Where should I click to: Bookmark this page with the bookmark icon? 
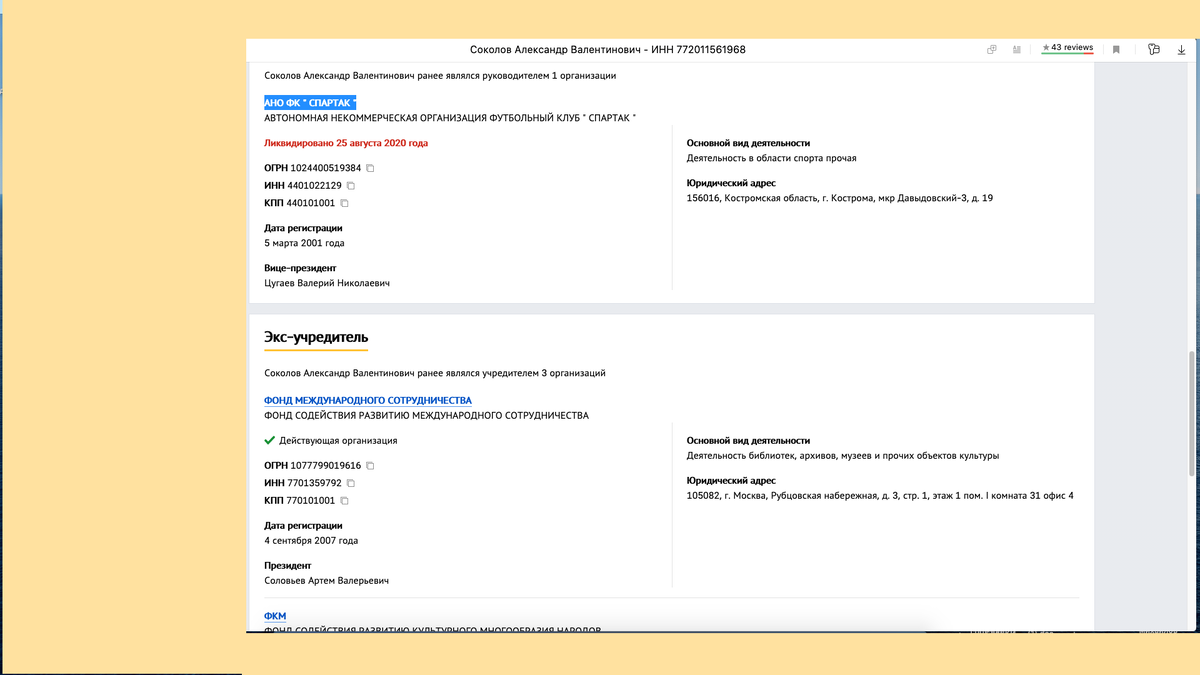click(1116, 49)
